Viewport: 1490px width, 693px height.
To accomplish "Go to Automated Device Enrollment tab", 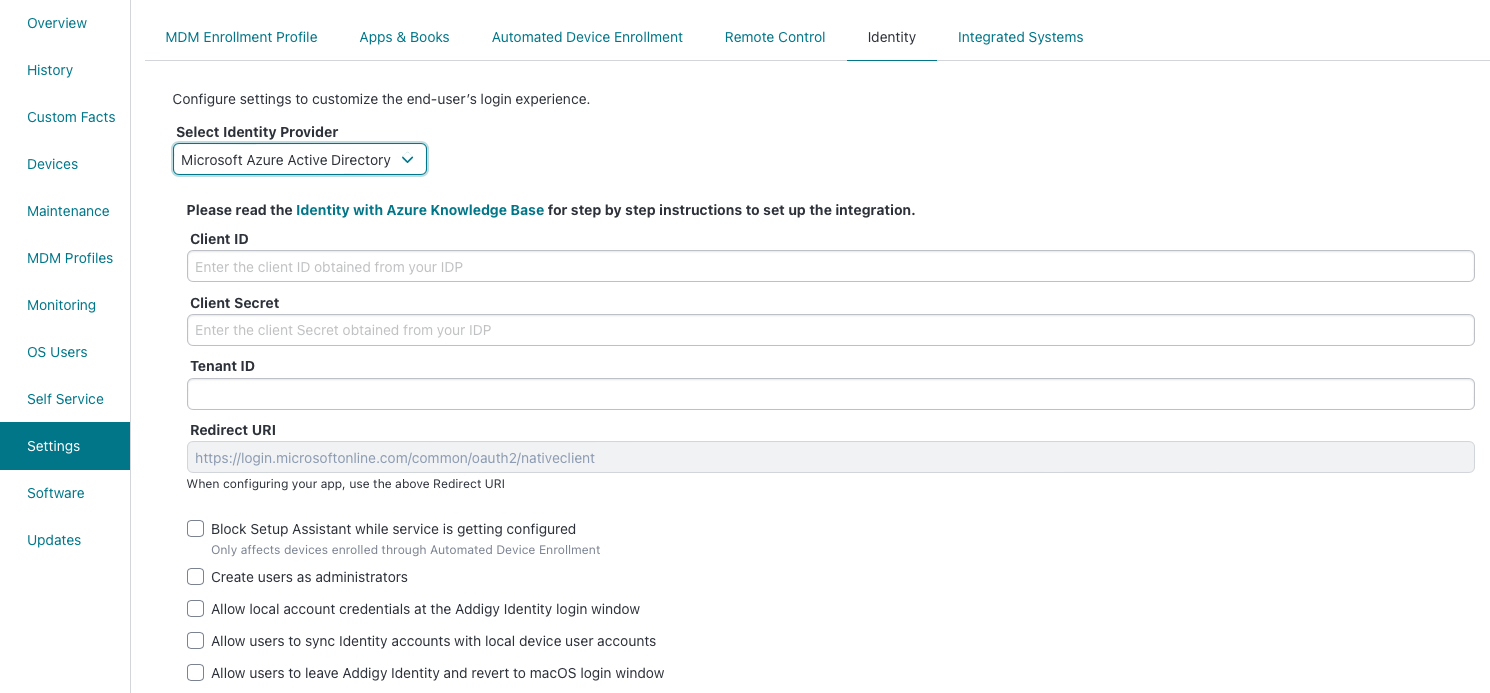I will pos(587,37).
